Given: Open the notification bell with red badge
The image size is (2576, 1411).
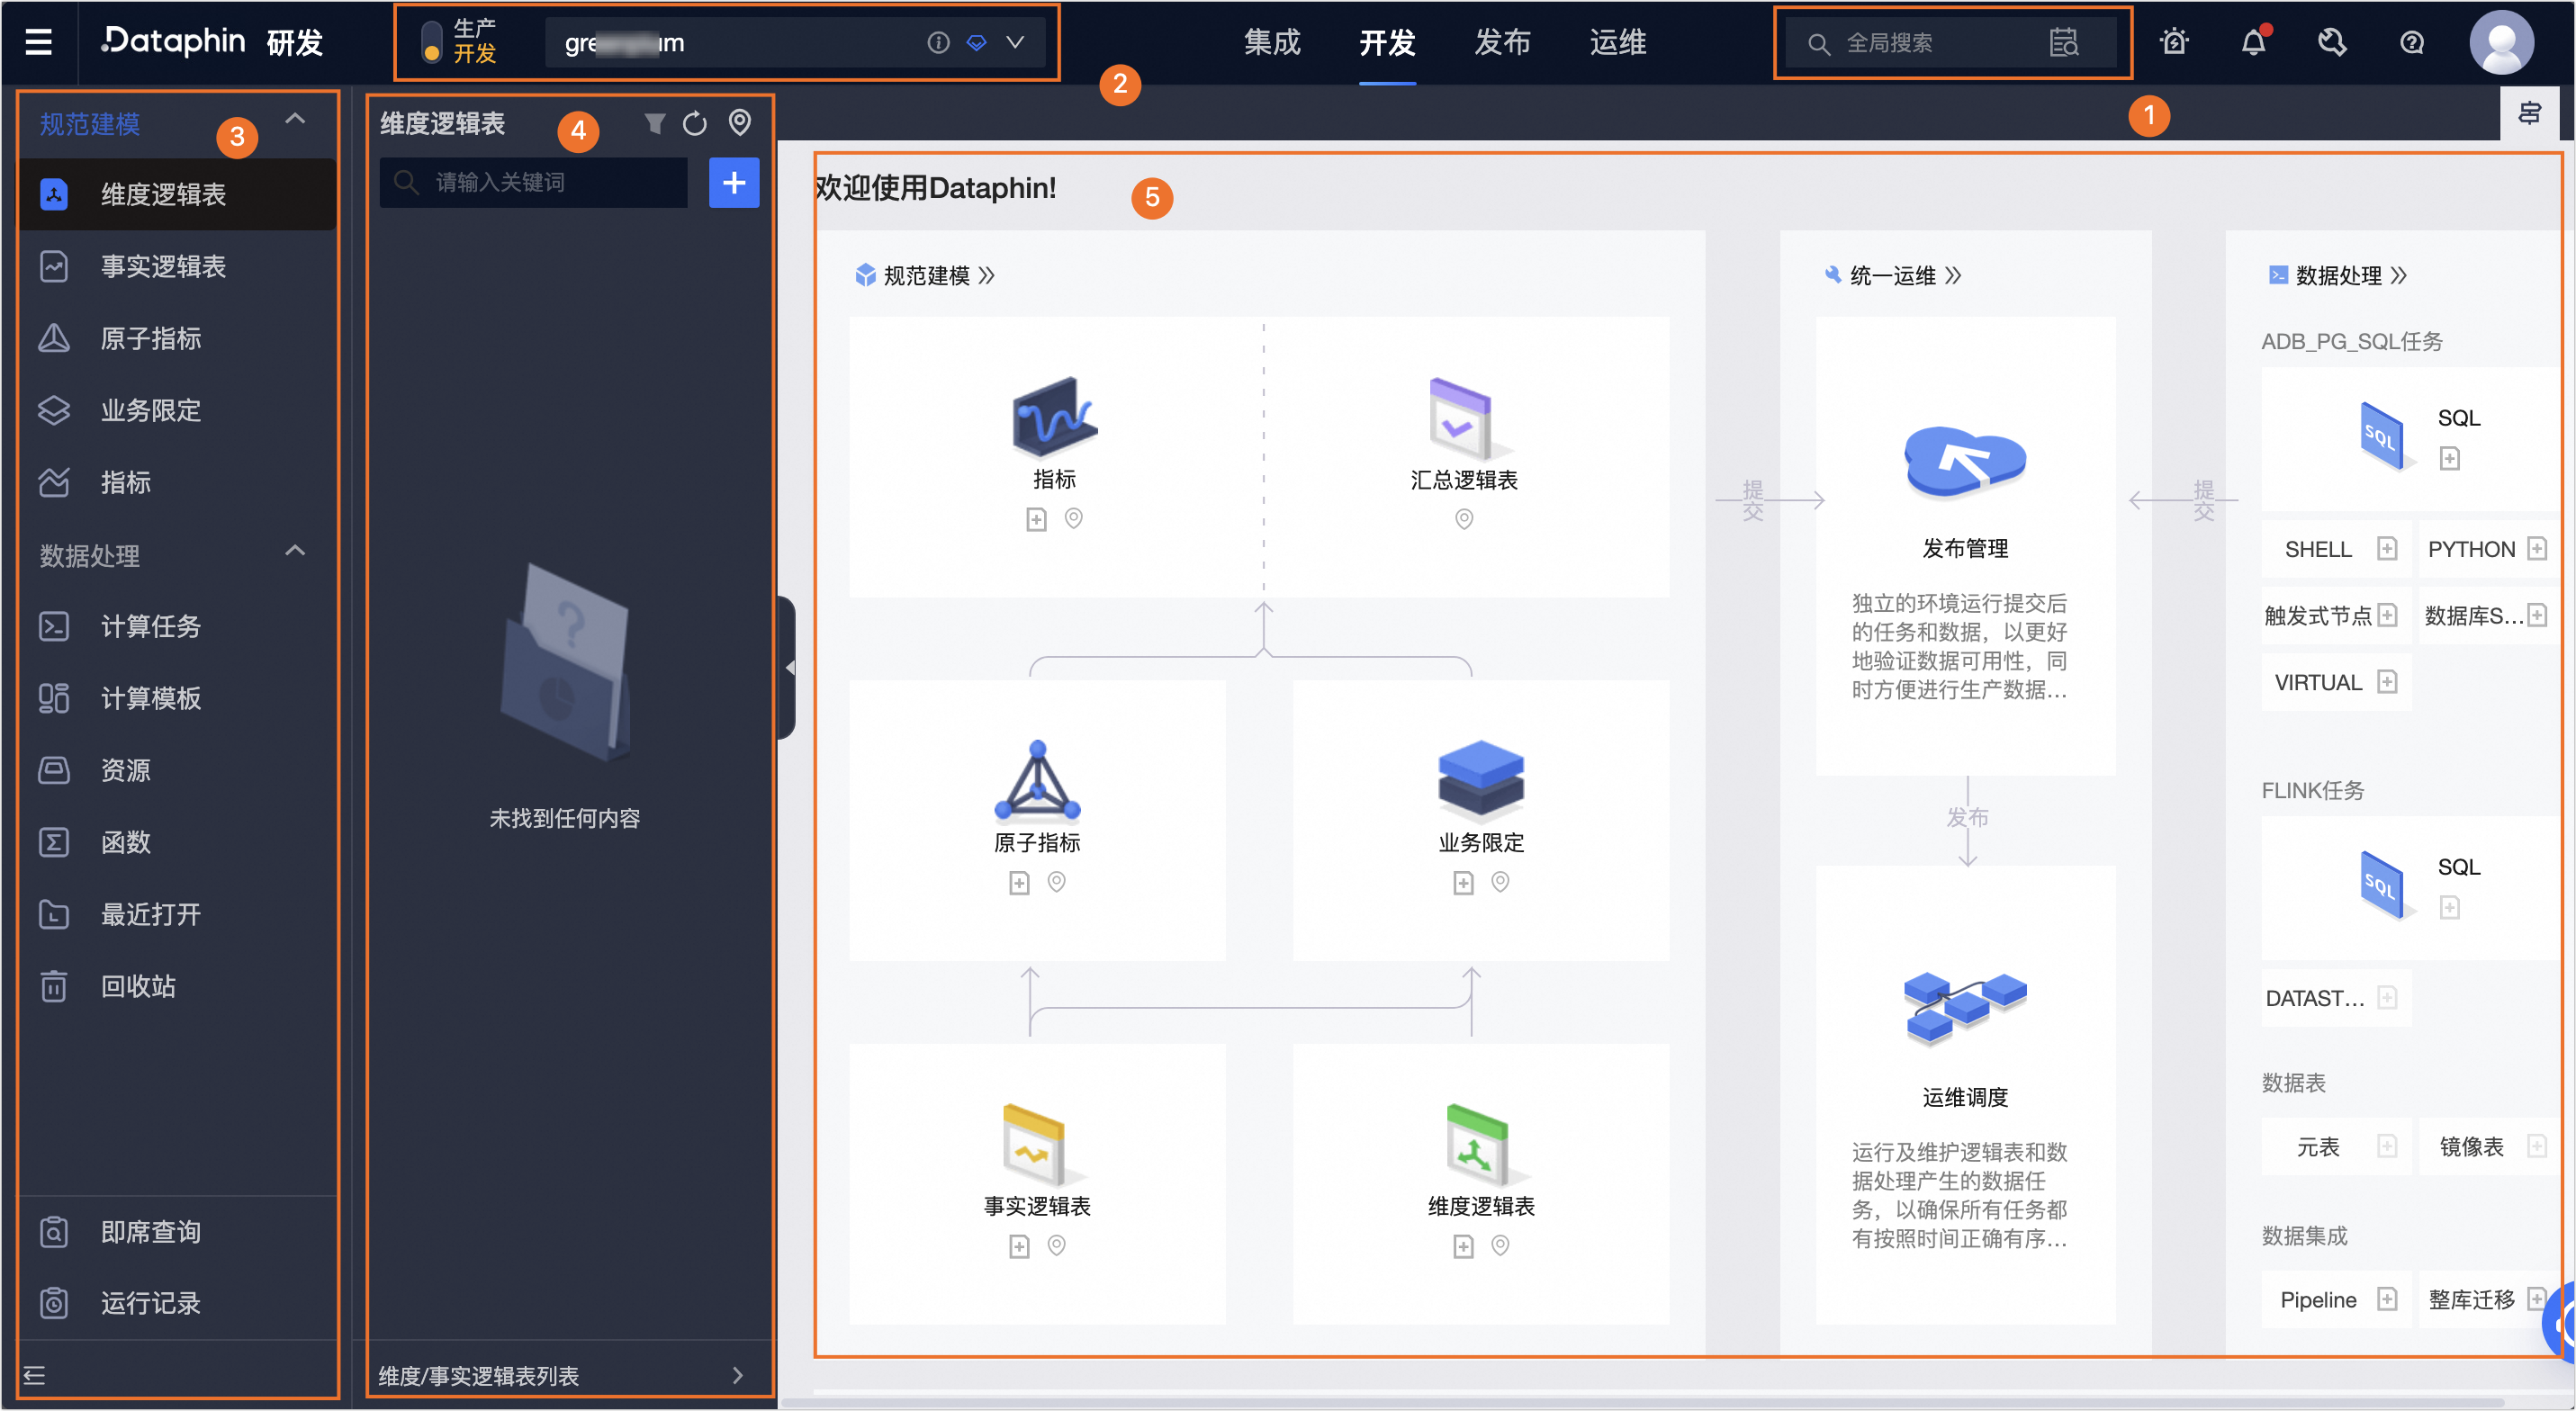Looking at the screenshot, I should pos(2253,42).
